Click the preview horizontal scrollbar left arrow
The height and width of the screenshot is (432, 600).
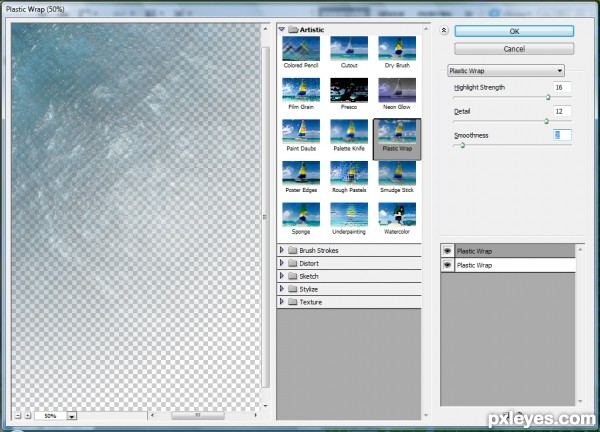click(152, 415)
